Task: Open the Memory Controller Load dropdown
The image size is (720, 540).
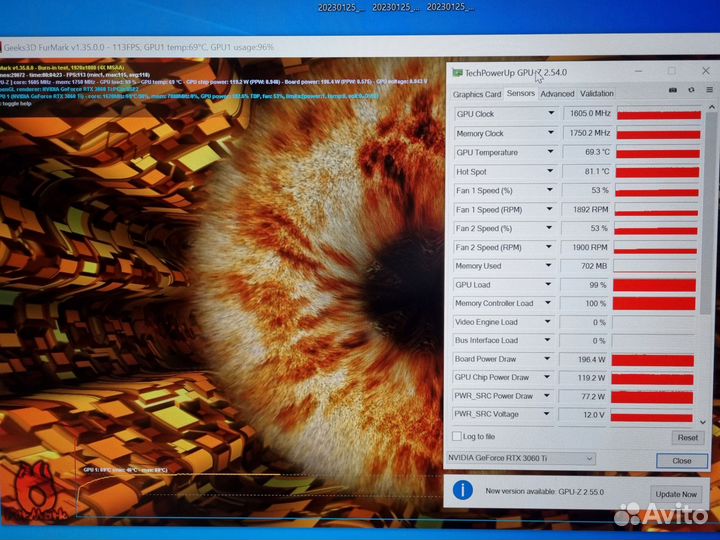Action: (548, 303)
